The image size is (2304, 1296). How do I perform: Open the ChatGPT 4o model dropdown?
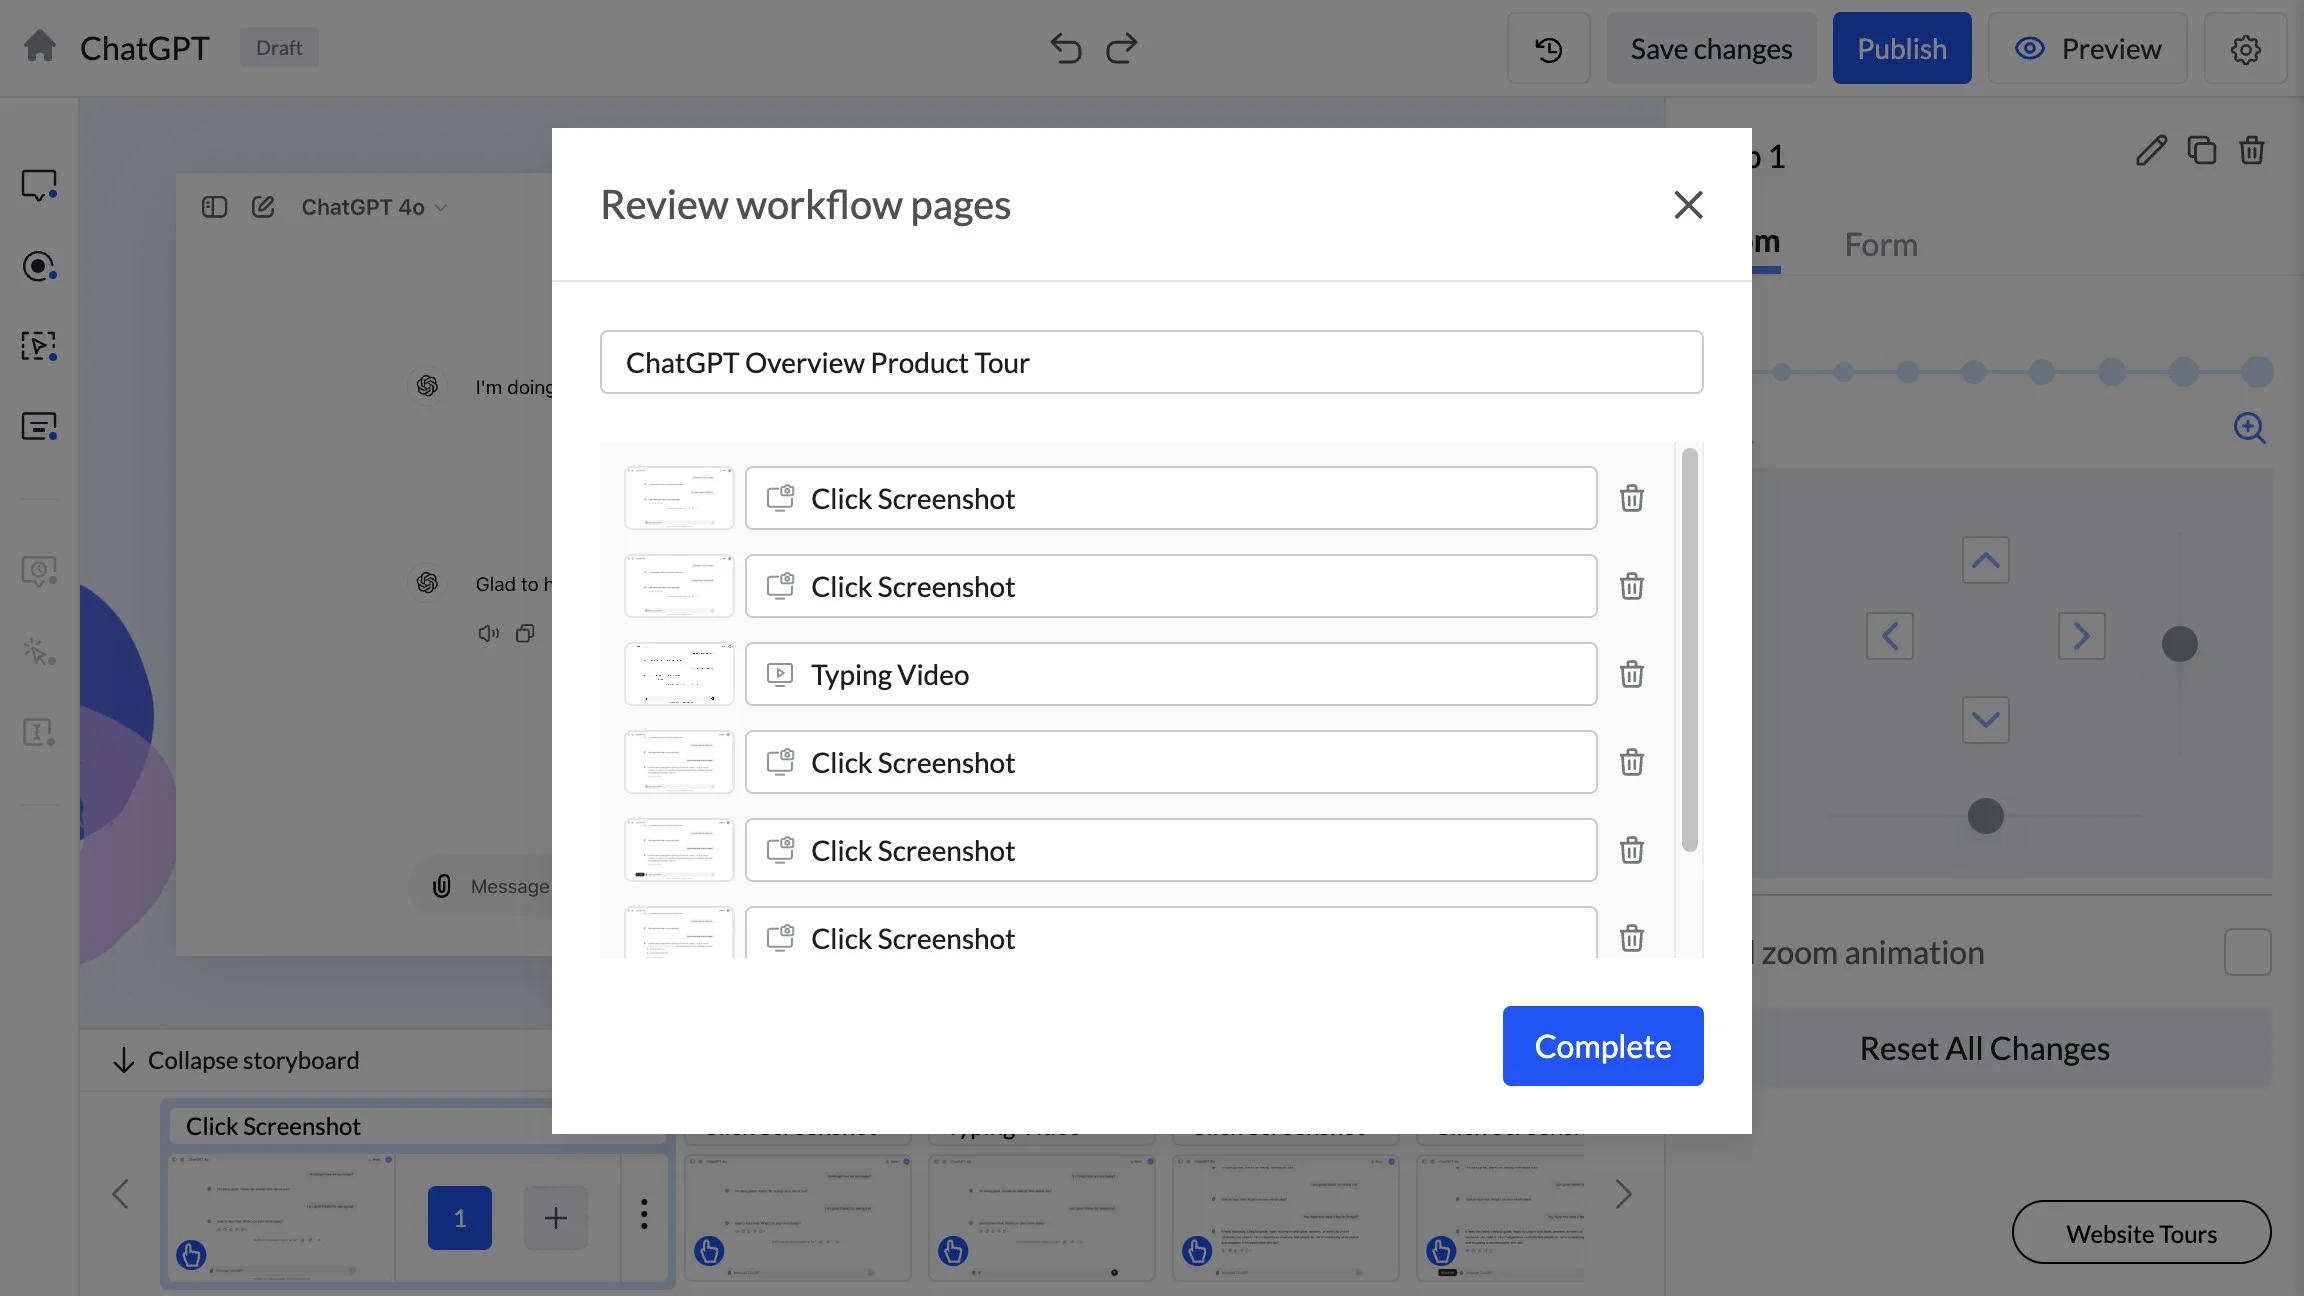(374, 207)
